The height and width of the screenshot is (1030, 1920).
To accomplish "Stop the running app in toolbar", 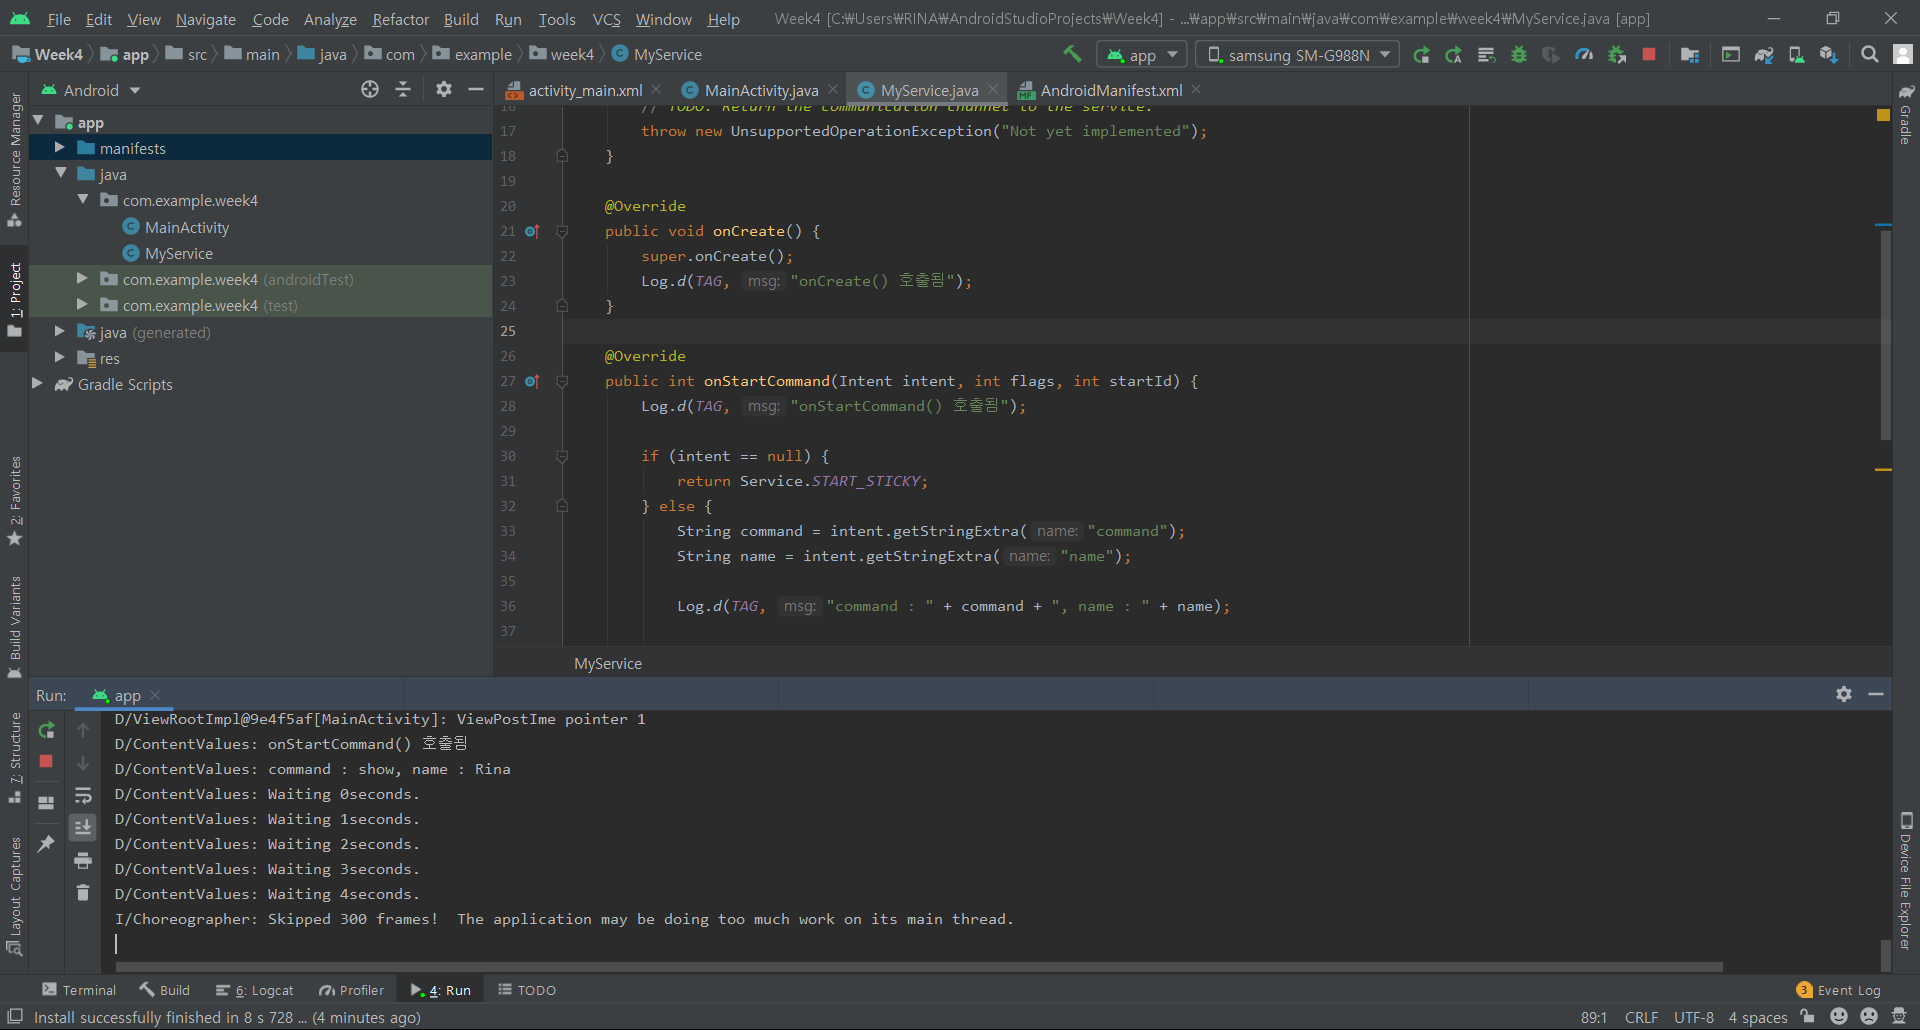I will [x=1649, y=55].
